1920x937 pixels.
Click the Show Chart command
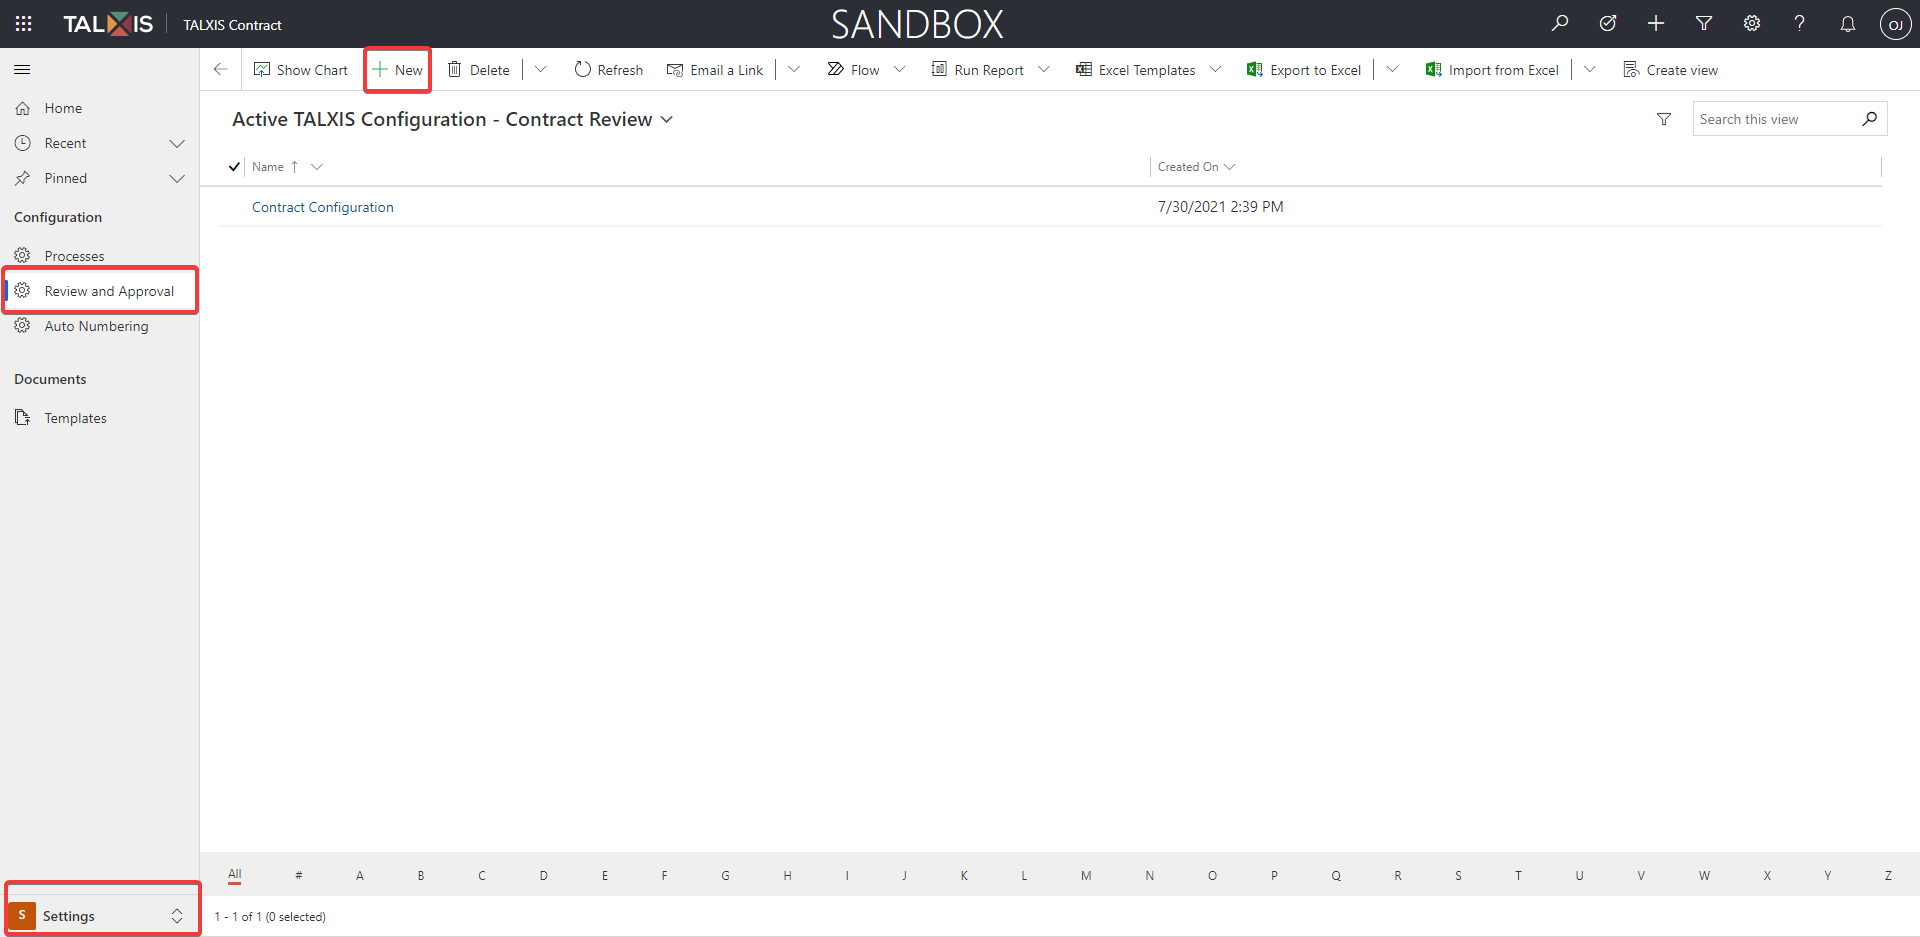(x=301, y=70)
